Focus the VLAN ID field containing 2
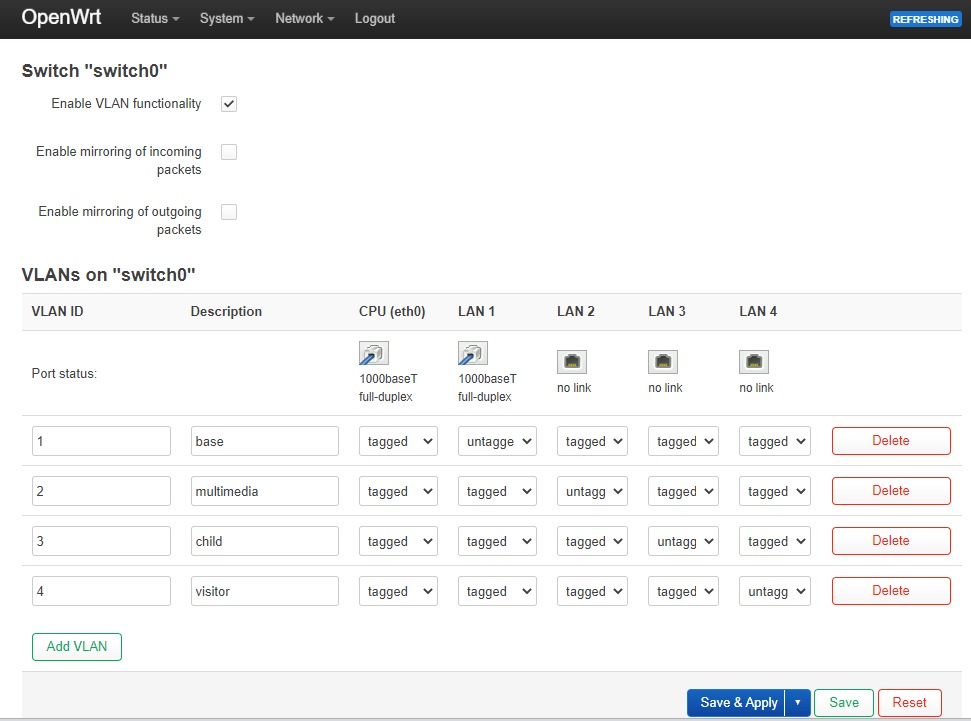 [101, 491]
